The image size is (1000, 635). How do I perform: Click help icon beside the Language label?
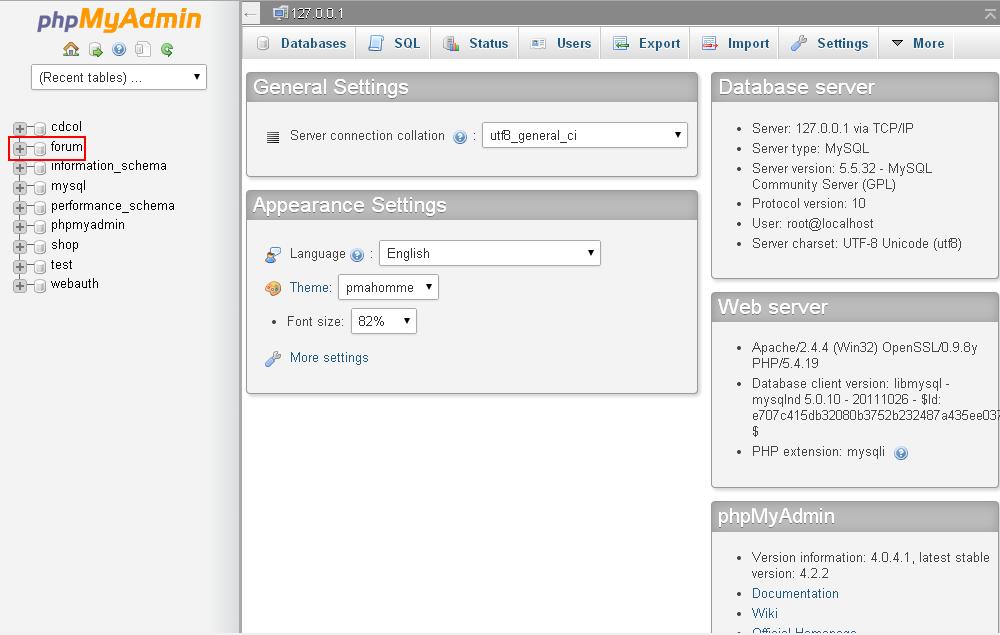tap(357, 255)
